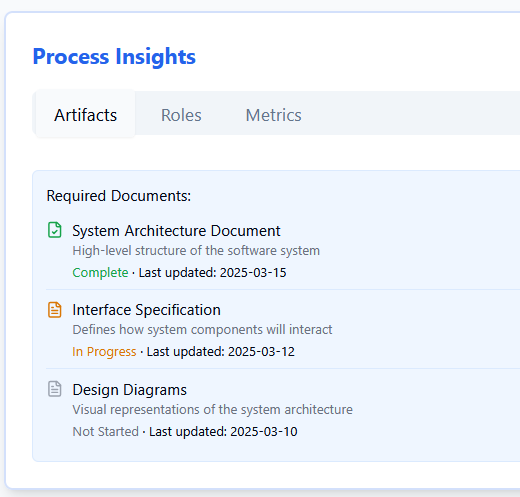Click the Last updated 2025-03-15 date

212,273
